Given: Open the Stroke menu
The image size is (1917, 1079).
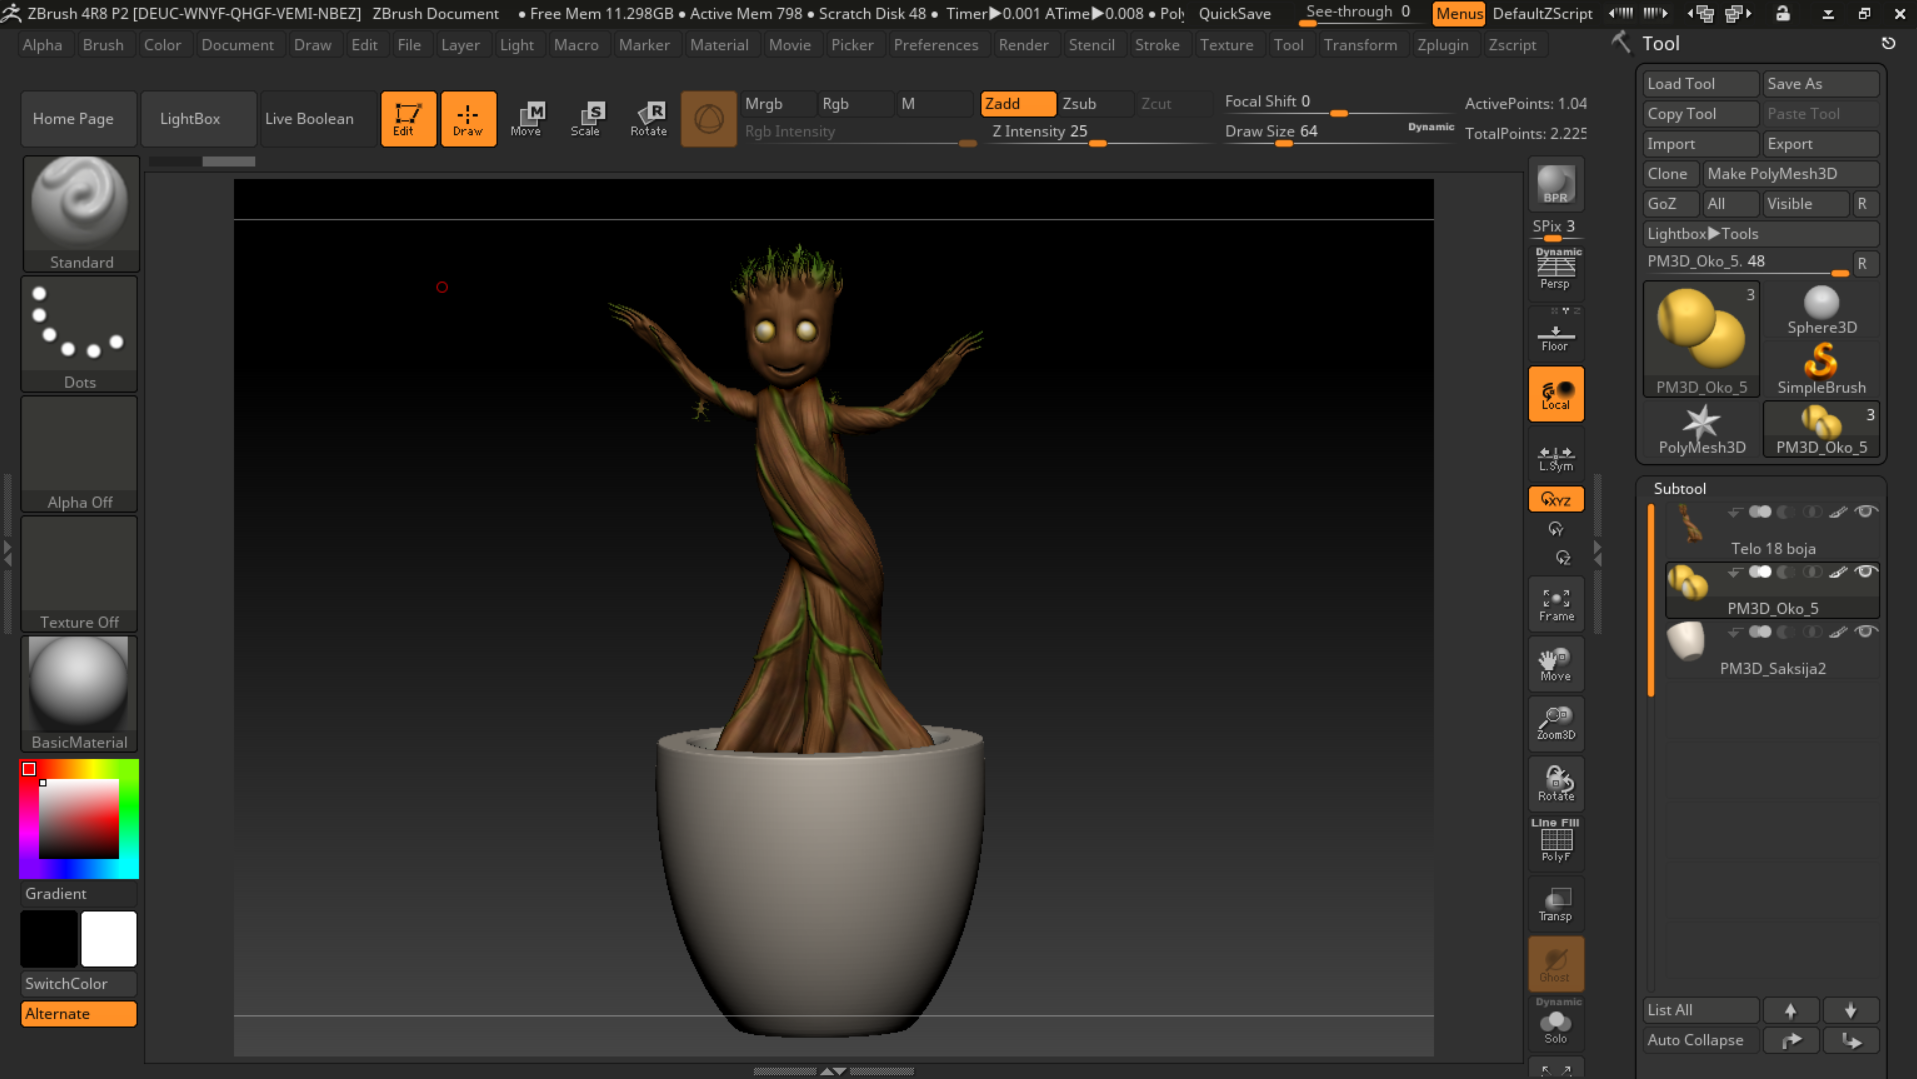Looking at the screenshot, I should coord(1156,45).
